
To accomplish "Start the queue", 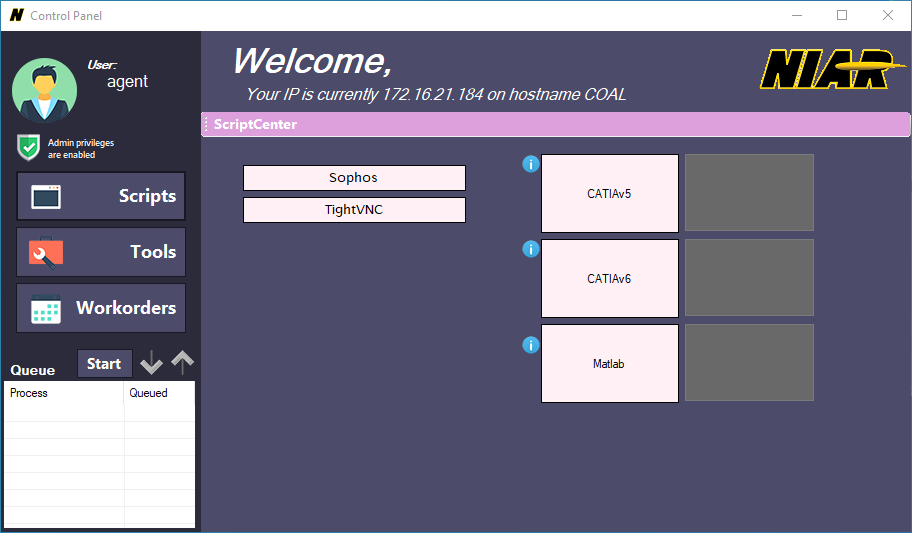I will (x=104, y=364).
